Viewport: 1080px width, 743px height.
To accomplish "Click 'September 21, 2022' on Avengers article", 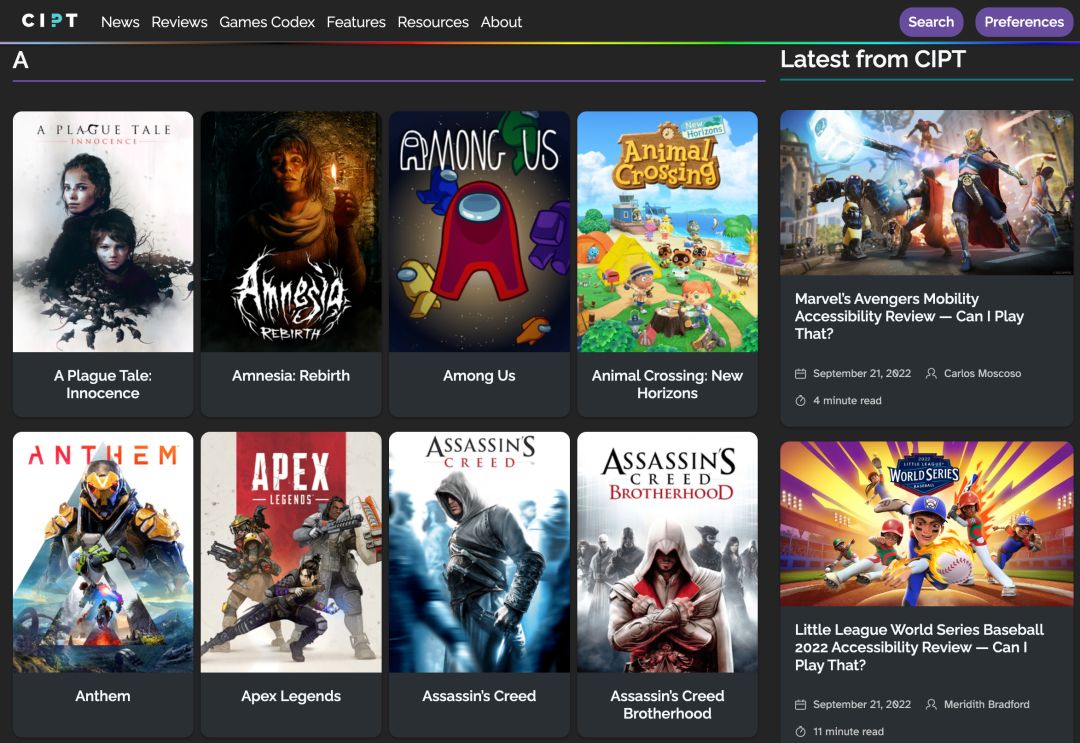I will coord(862,373).
